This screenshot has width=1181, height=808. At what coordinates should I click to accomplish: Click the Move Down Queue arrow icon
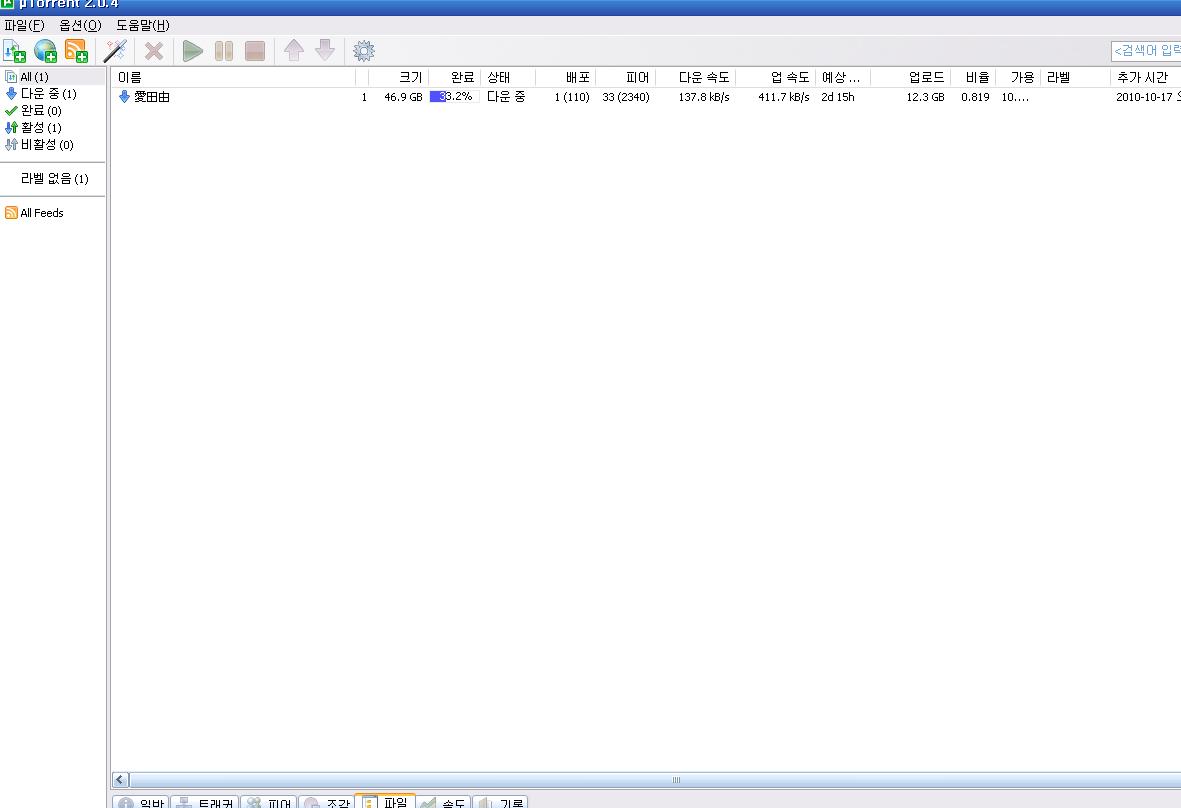325,51
